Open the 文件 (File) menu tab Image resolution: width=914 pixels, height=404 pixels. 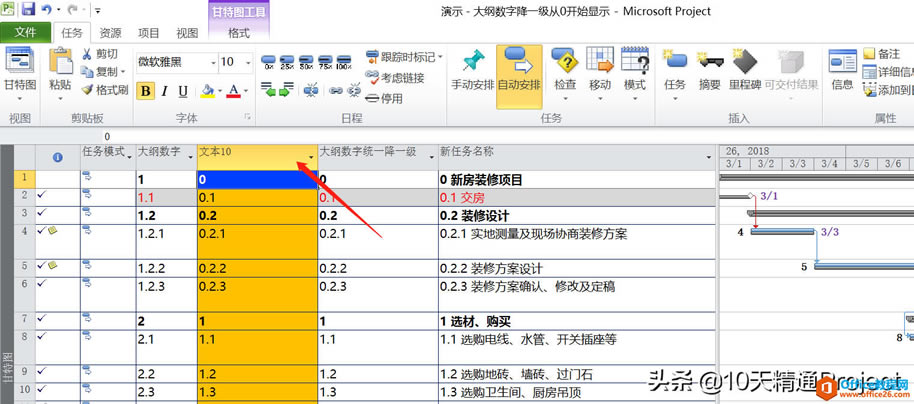coord(25,33)
